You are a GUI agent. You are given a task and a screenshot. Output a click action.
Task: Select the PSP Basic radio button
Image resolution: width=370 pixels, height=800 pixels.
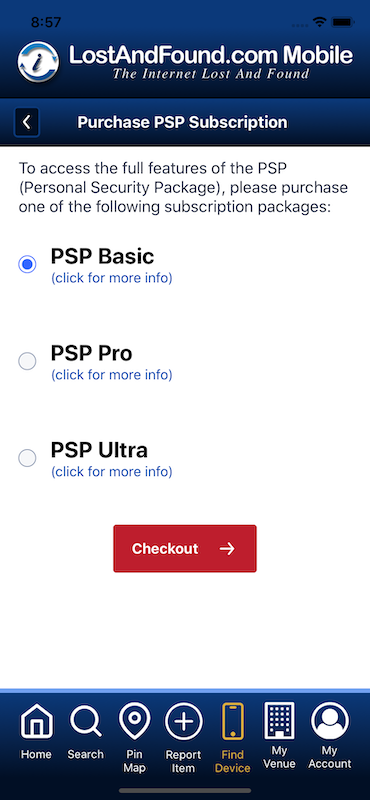click(27, 264)
